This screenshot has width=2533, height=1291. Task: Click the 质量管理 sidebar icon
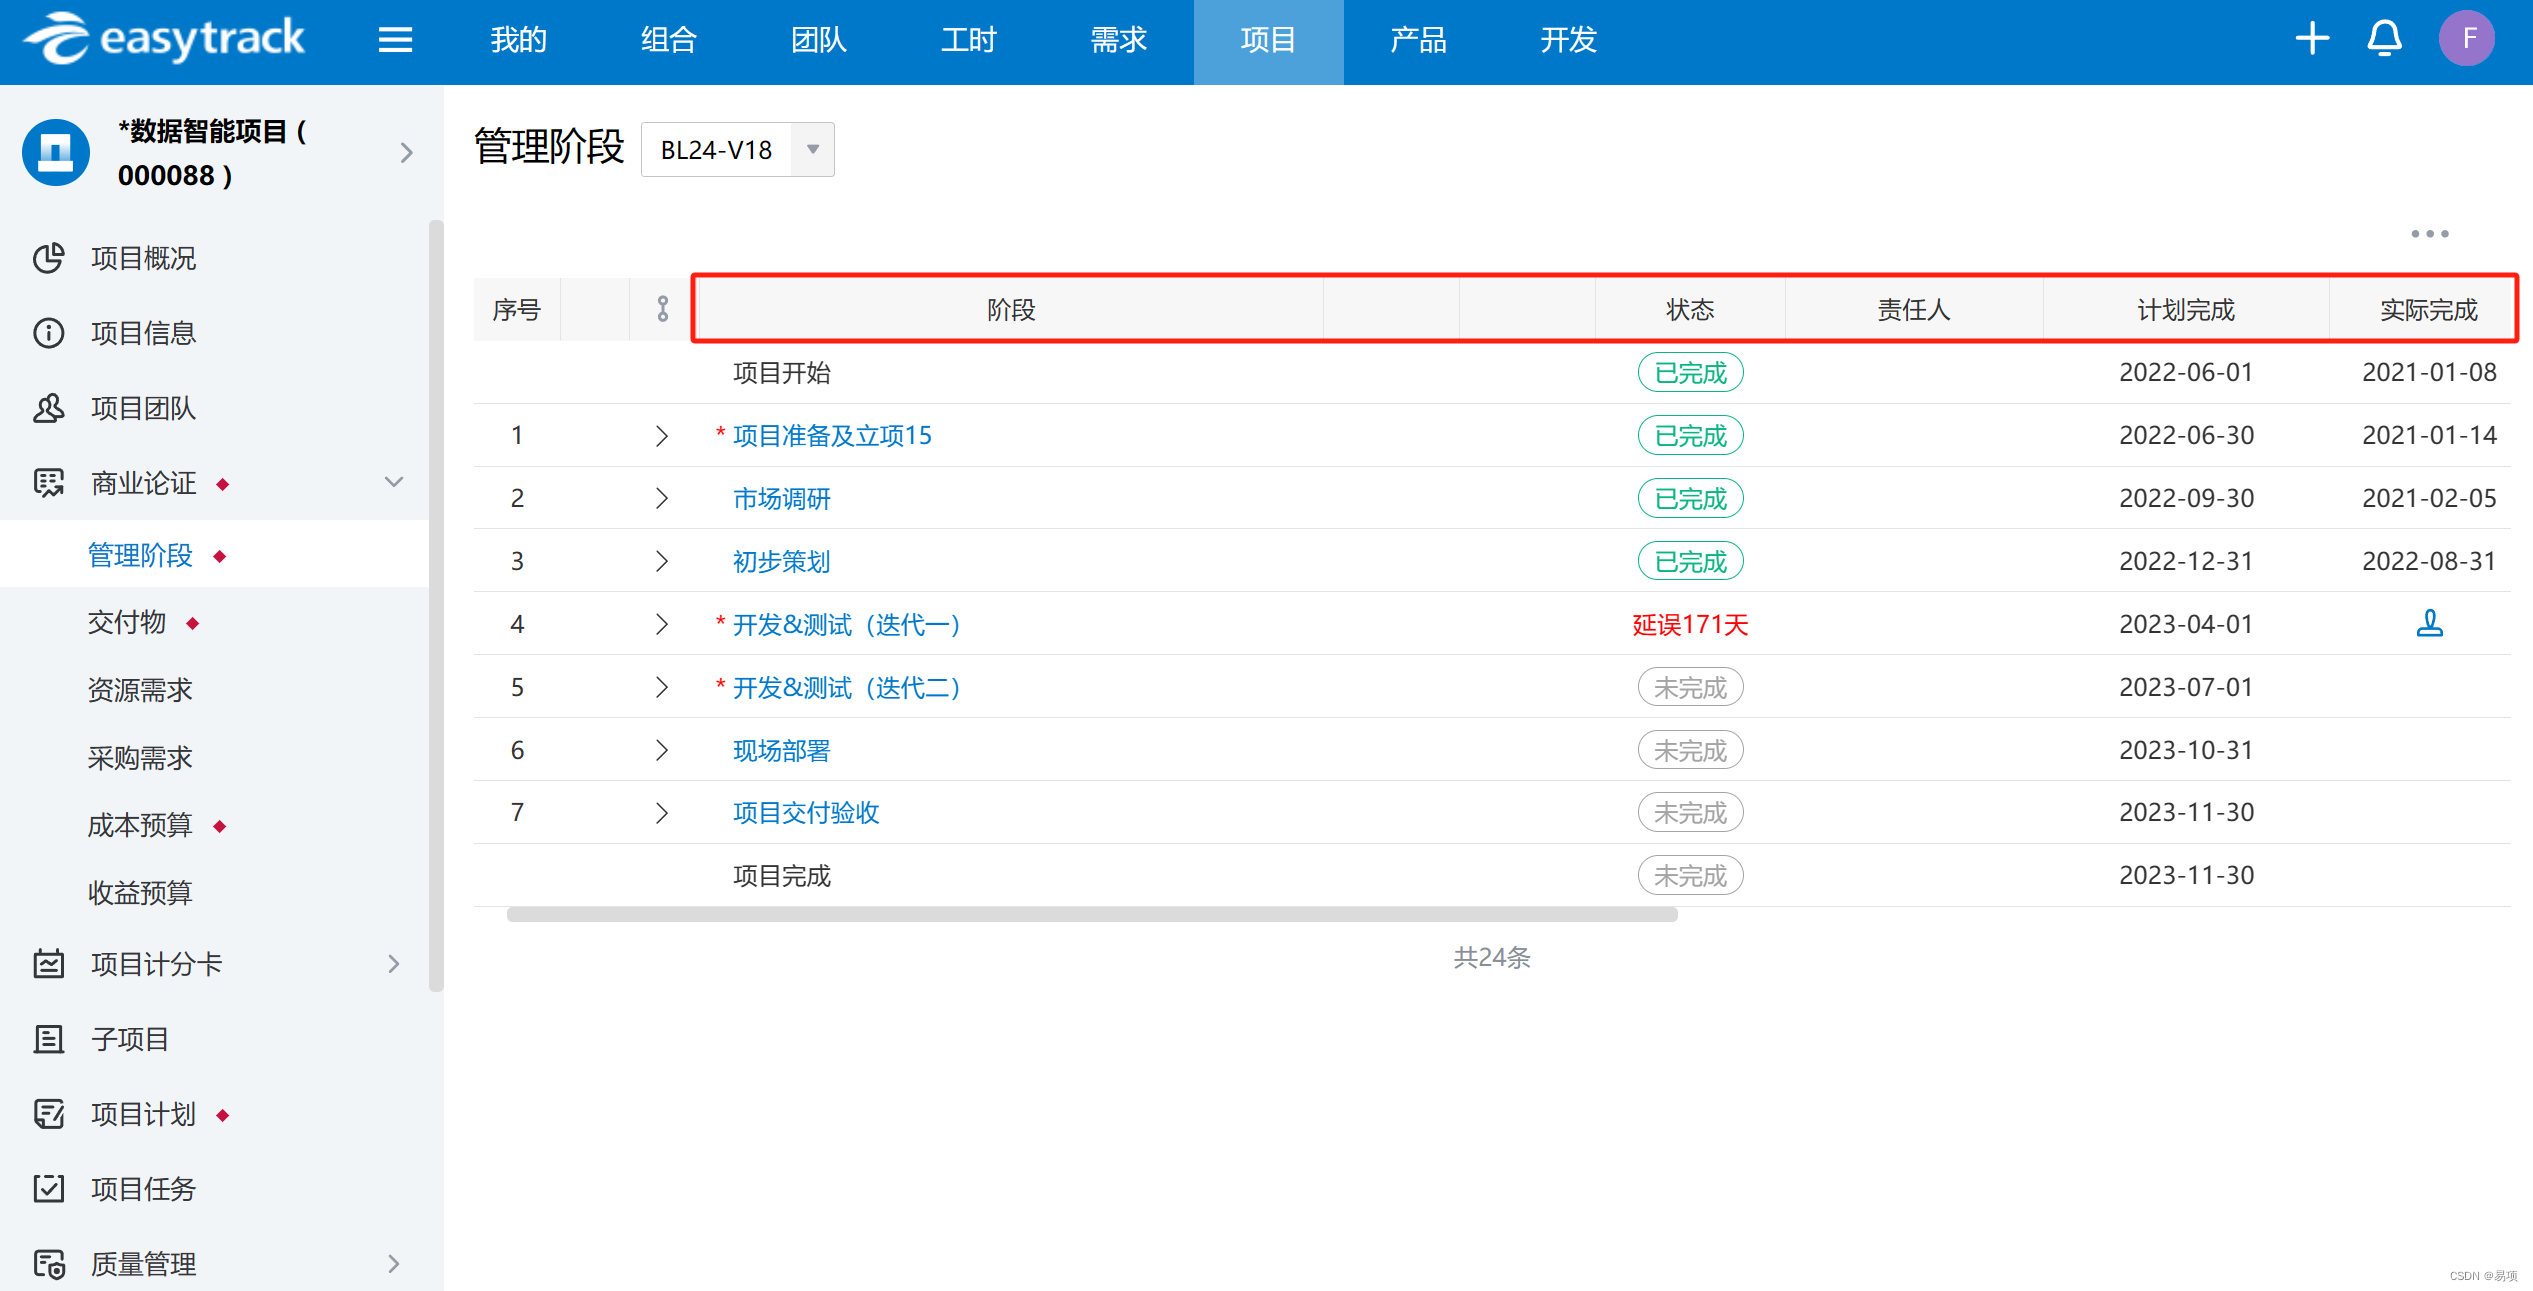48,1264
